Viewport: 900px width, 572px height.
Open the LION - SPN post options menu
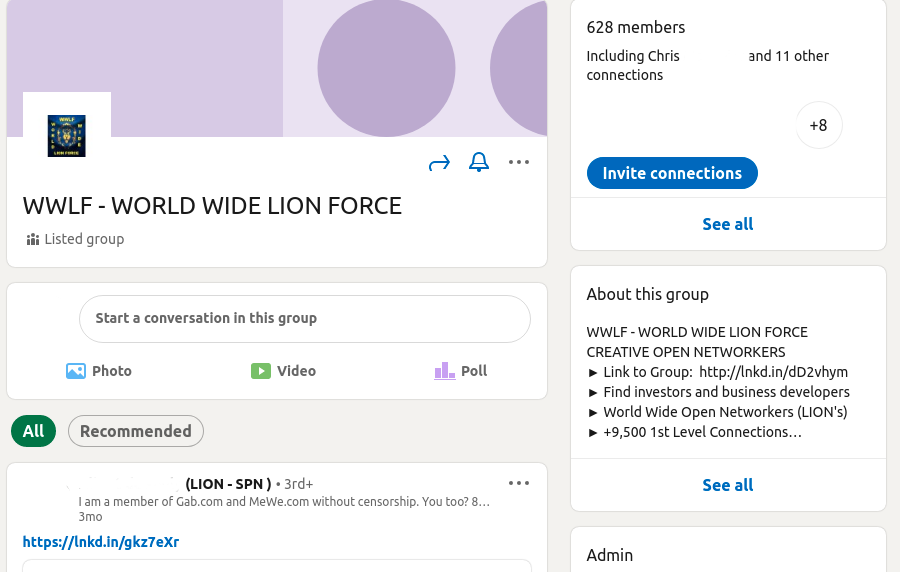(x=519, y=483)
